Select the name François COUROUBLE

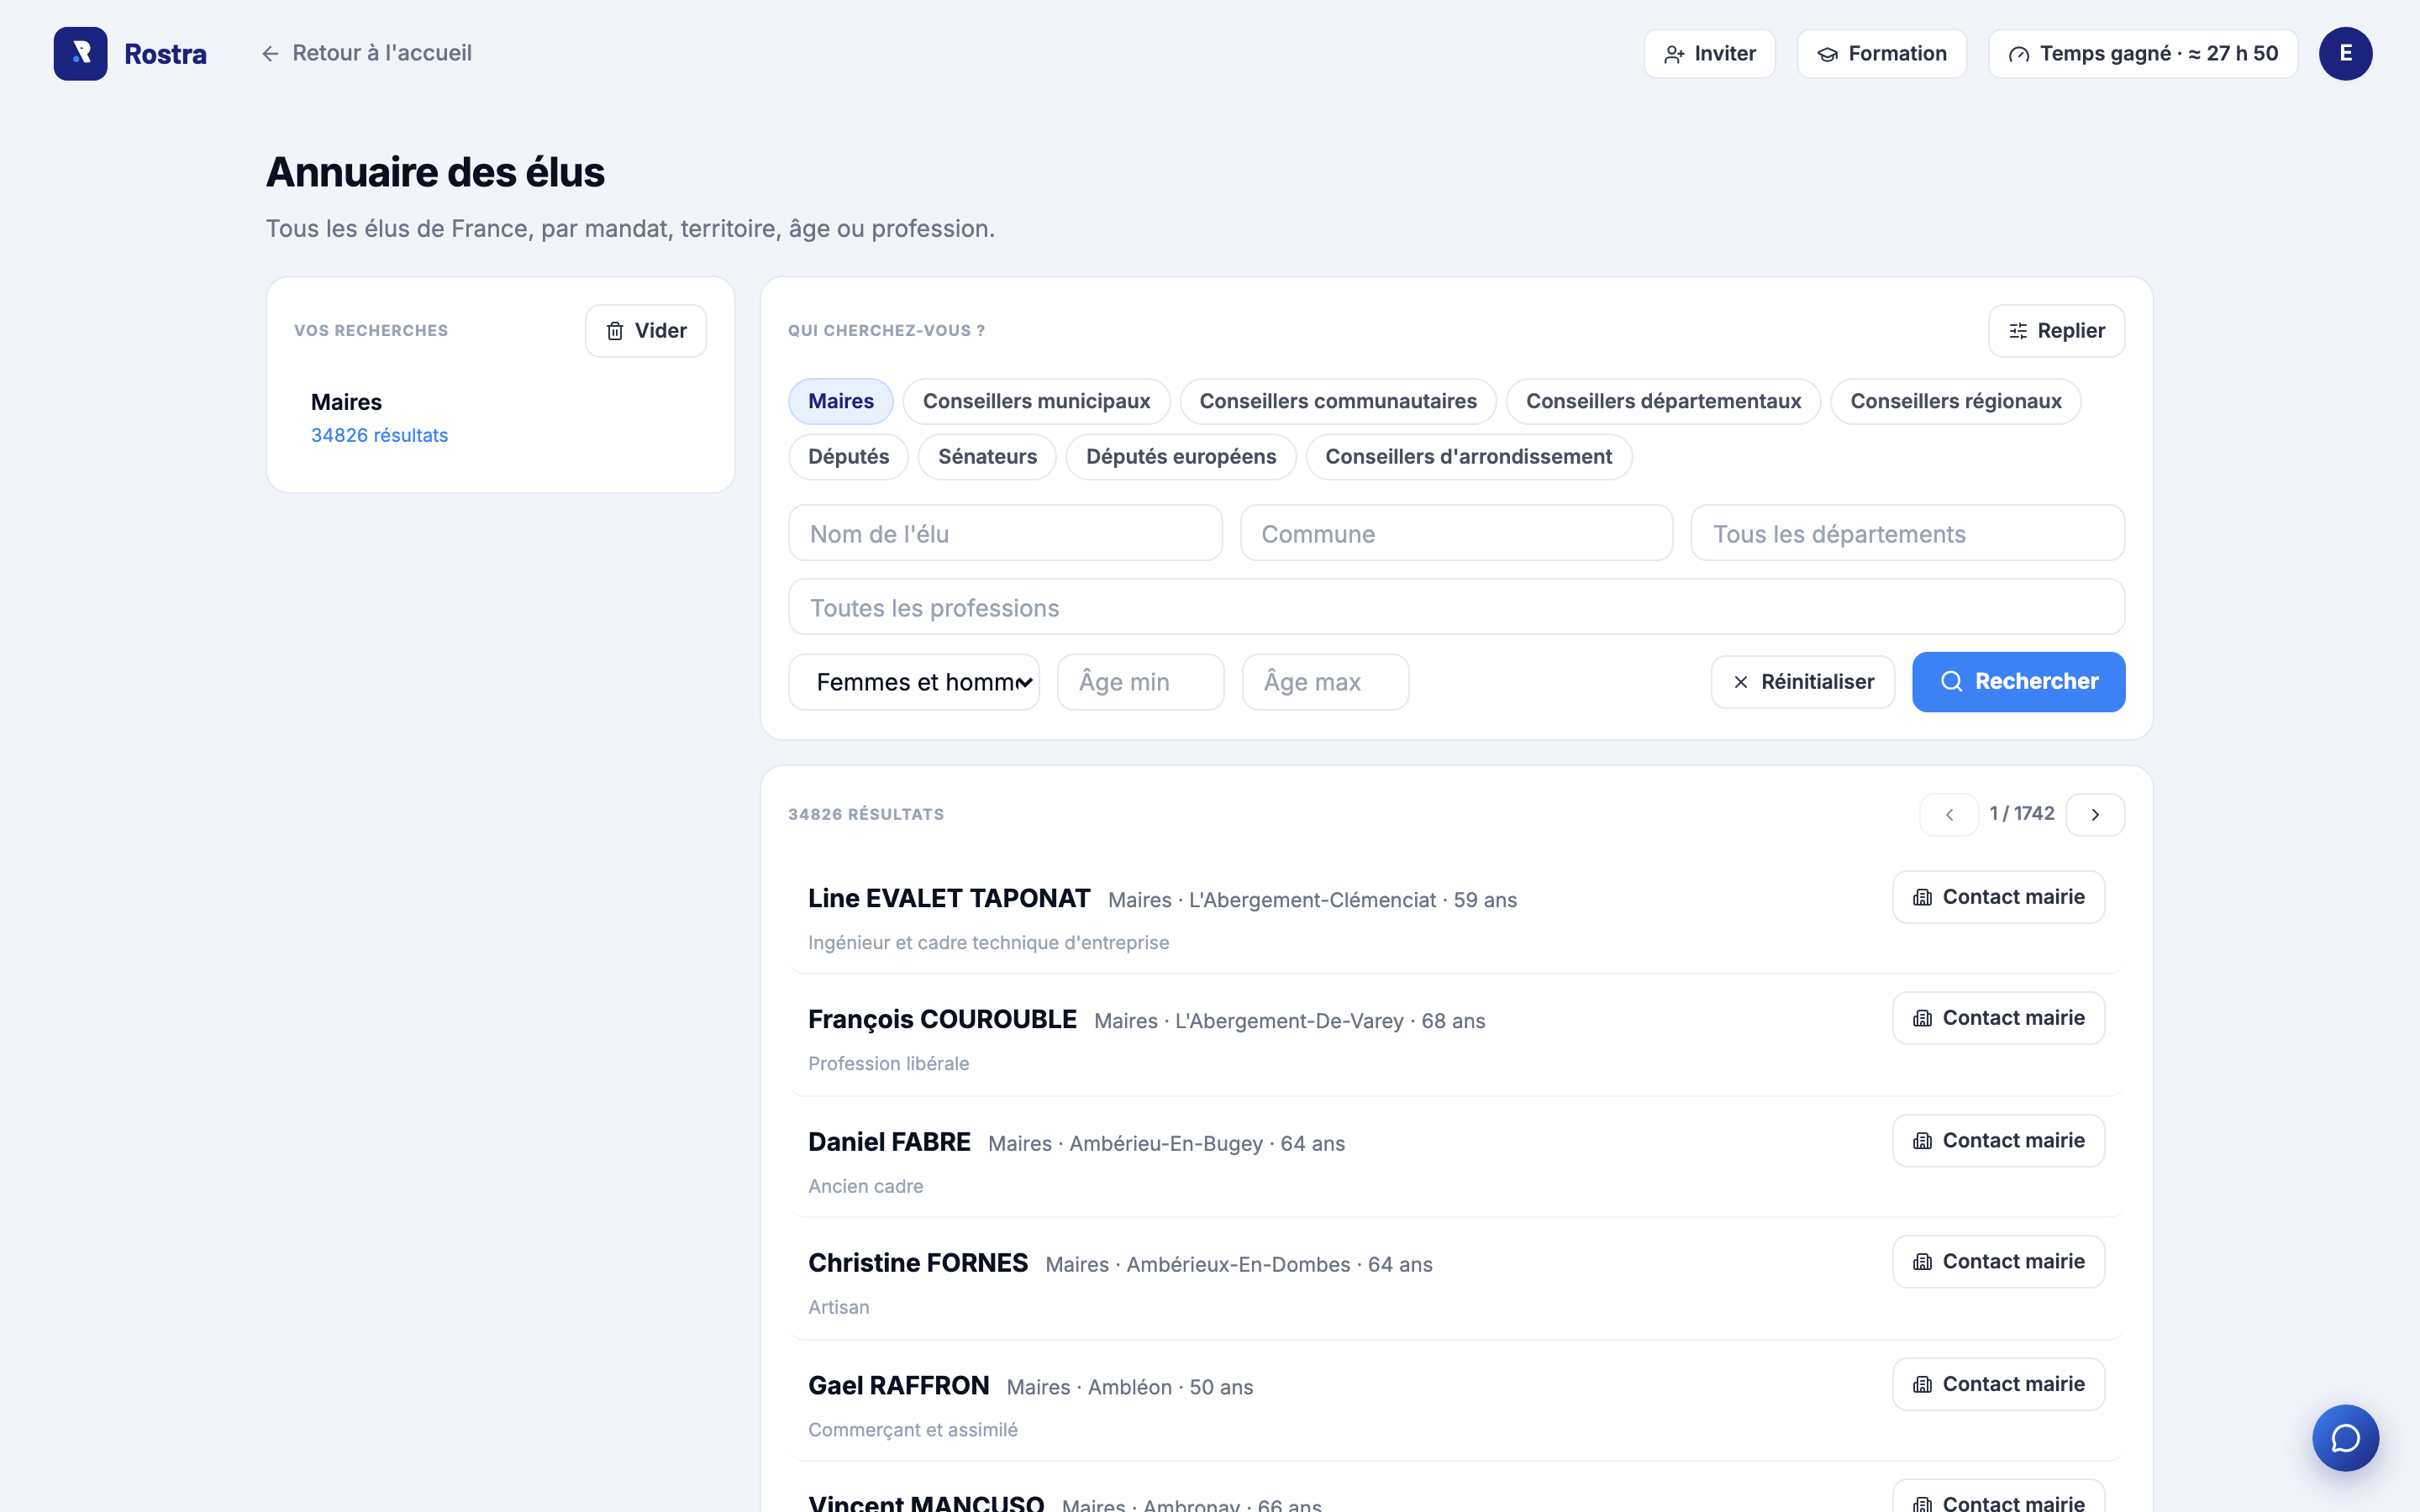(942, 1019)
